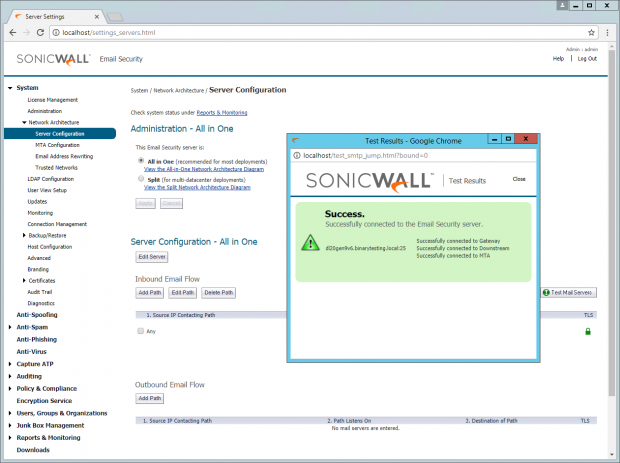Expand the Anti-Spam section
The width and height of the screenshot is (620, 463).
click(x=10, y=327)
